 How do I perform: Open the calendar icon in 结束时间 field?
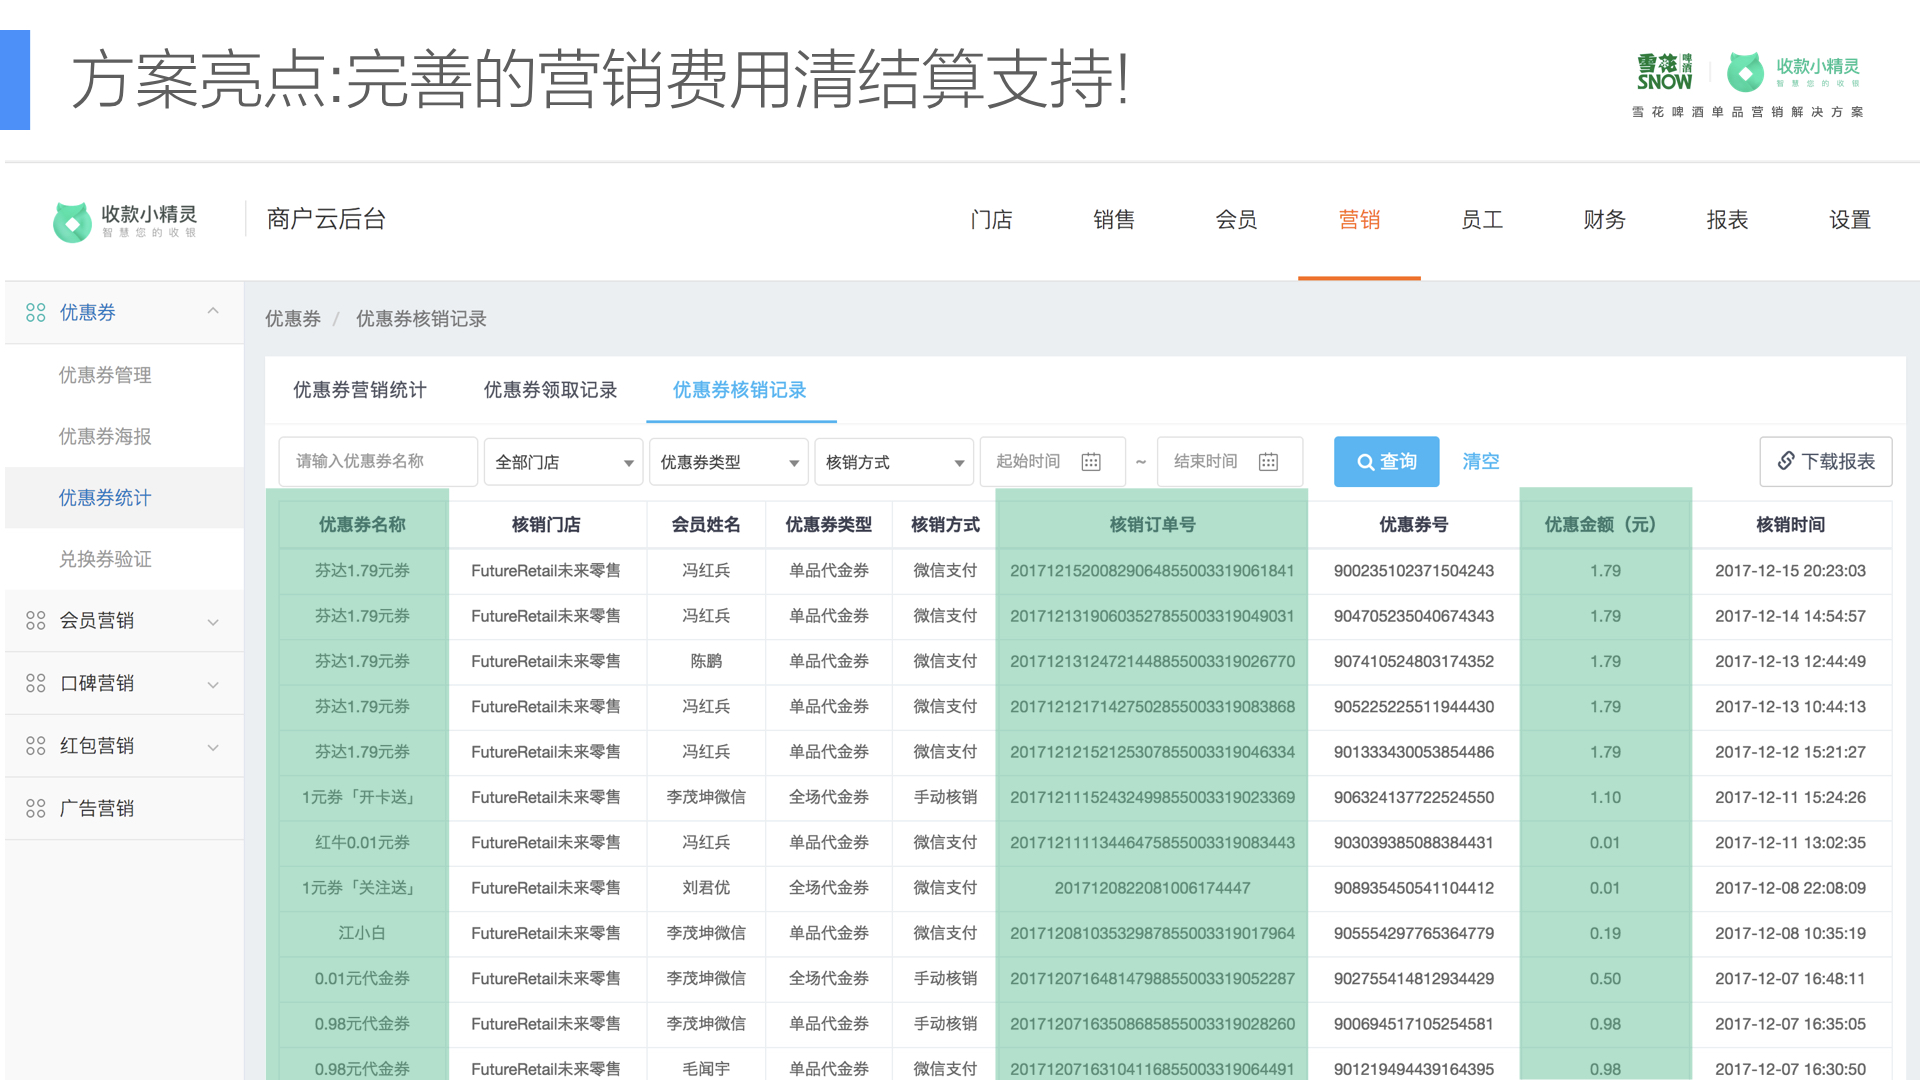(1268, 462)
